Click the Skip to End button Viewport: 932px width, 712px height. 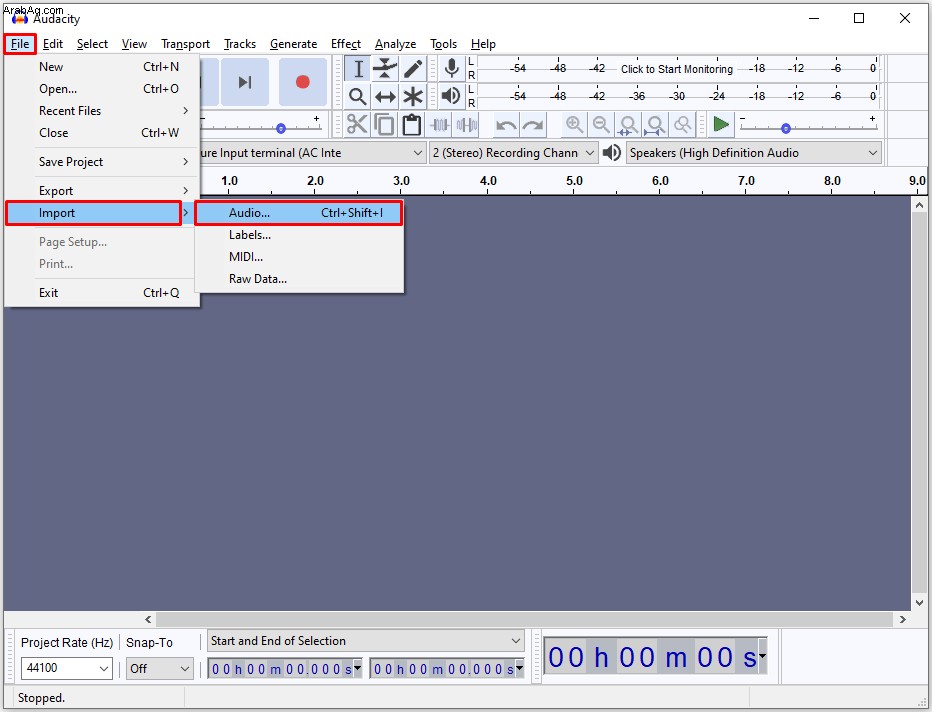245,82
